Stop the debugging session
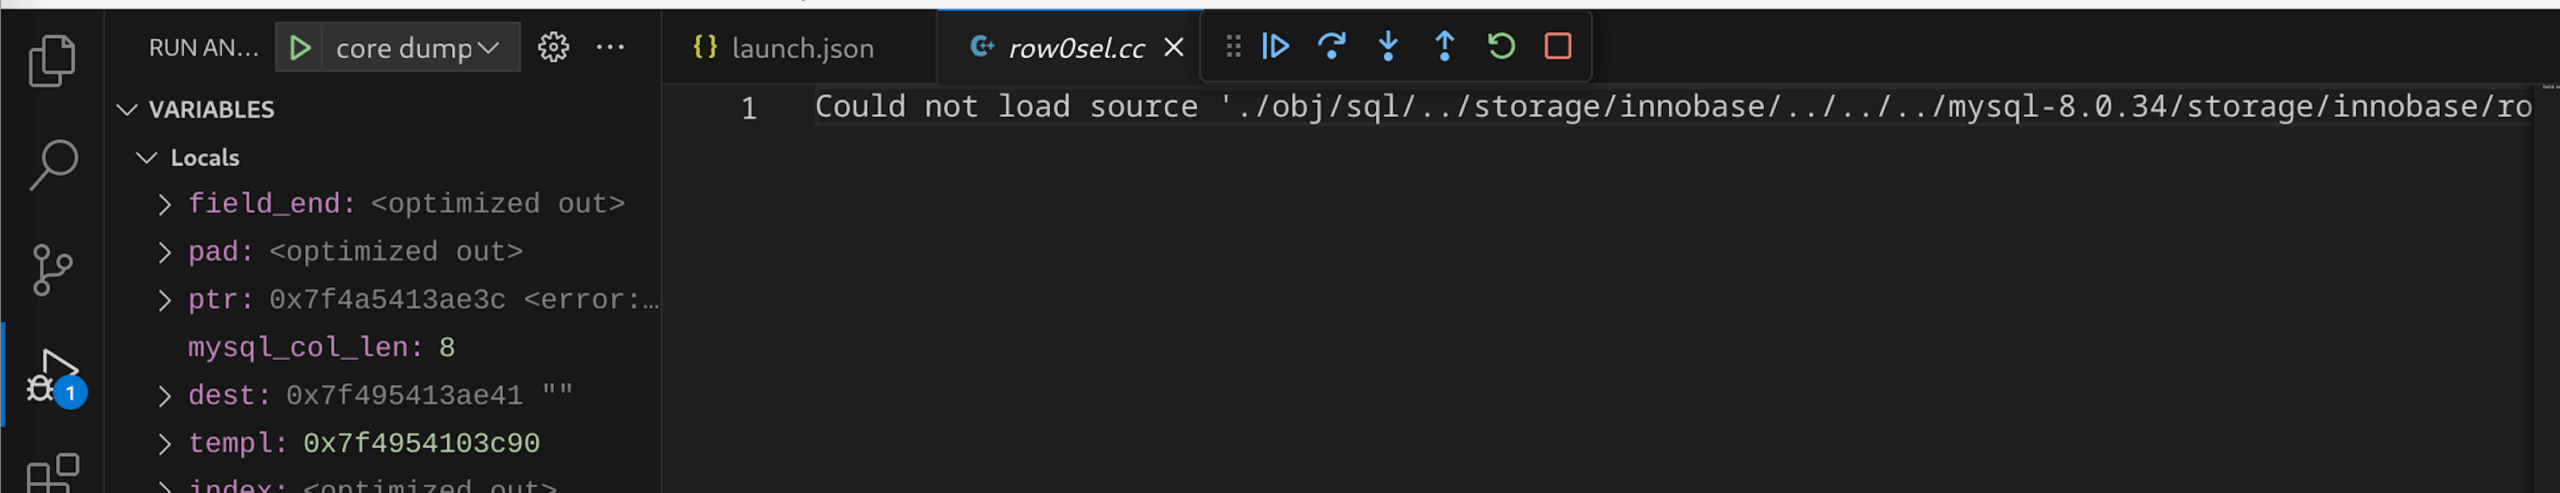Viewport: 2560px width, 493px height. coord(1558,46)
